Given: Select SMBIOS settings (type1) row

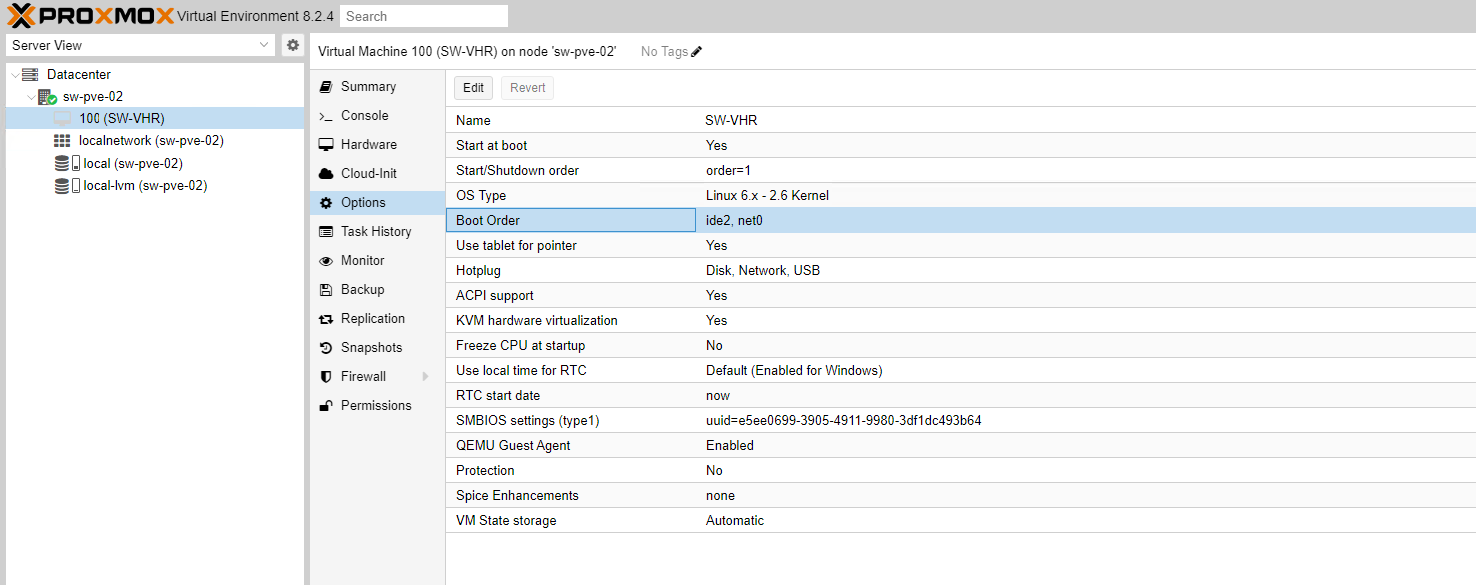Looking at the screenshot, I should pos(960,420).
